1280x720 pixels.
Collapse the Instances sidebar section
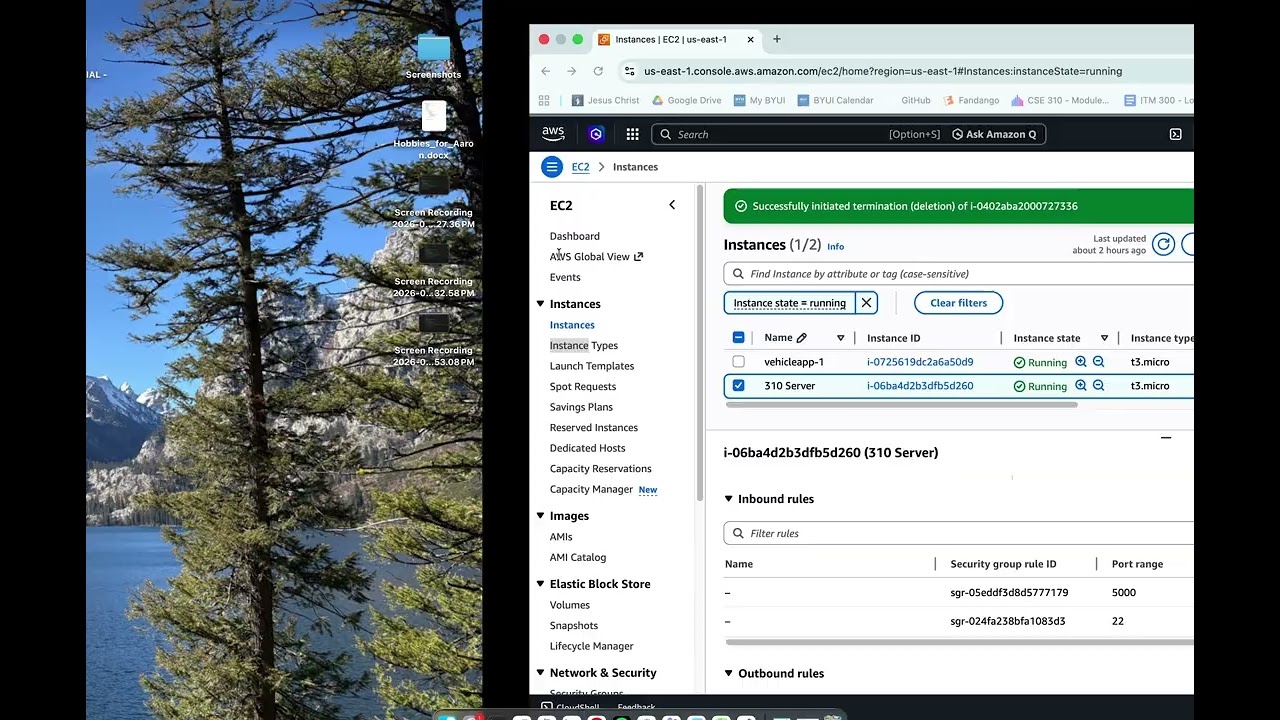click(540, 304)
